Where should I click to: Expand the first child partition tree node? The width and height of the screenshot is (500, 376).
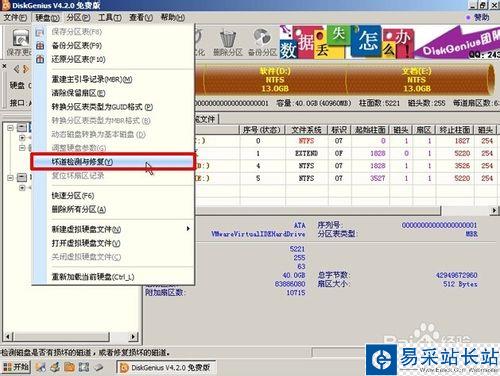[22, 137]
